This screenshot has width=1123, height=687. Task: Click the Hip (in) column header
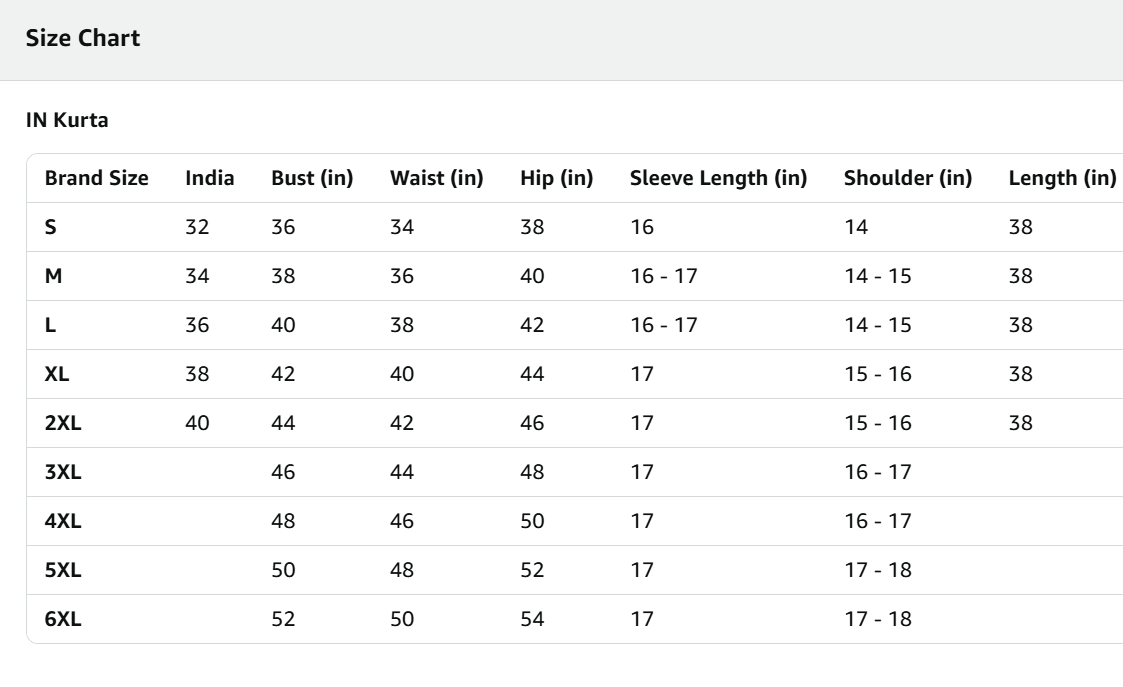pyautogui.click(x=557, y=179)
